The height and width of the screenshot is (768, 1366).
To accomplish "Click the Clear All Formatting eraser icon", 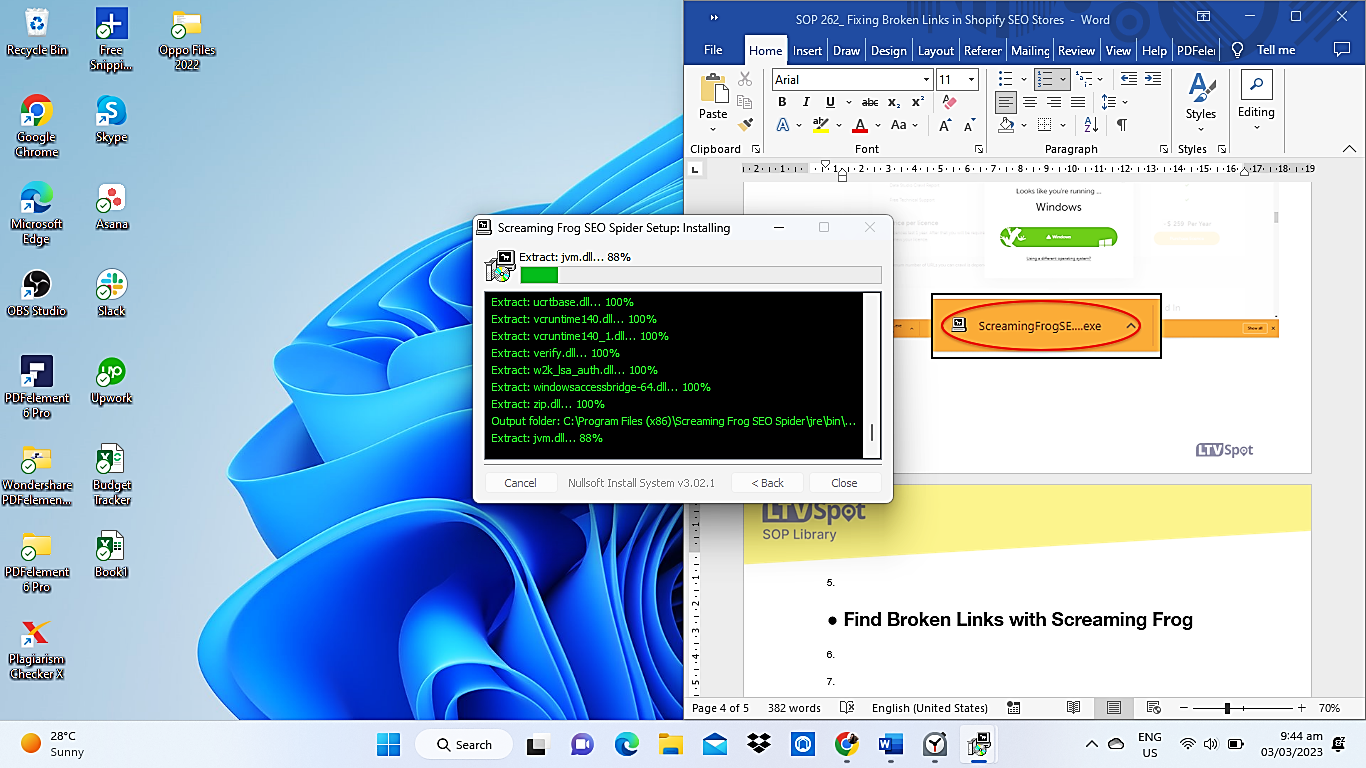I will coord(949,102).
